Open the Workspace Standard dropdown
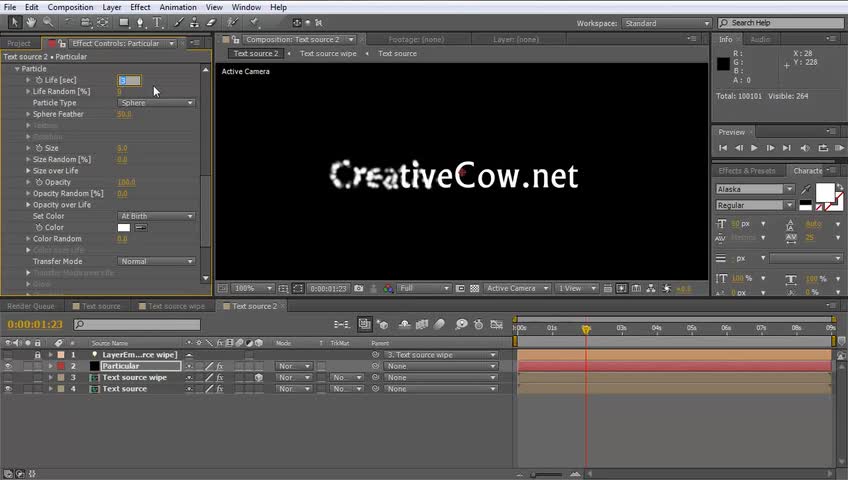 point(666,23)
